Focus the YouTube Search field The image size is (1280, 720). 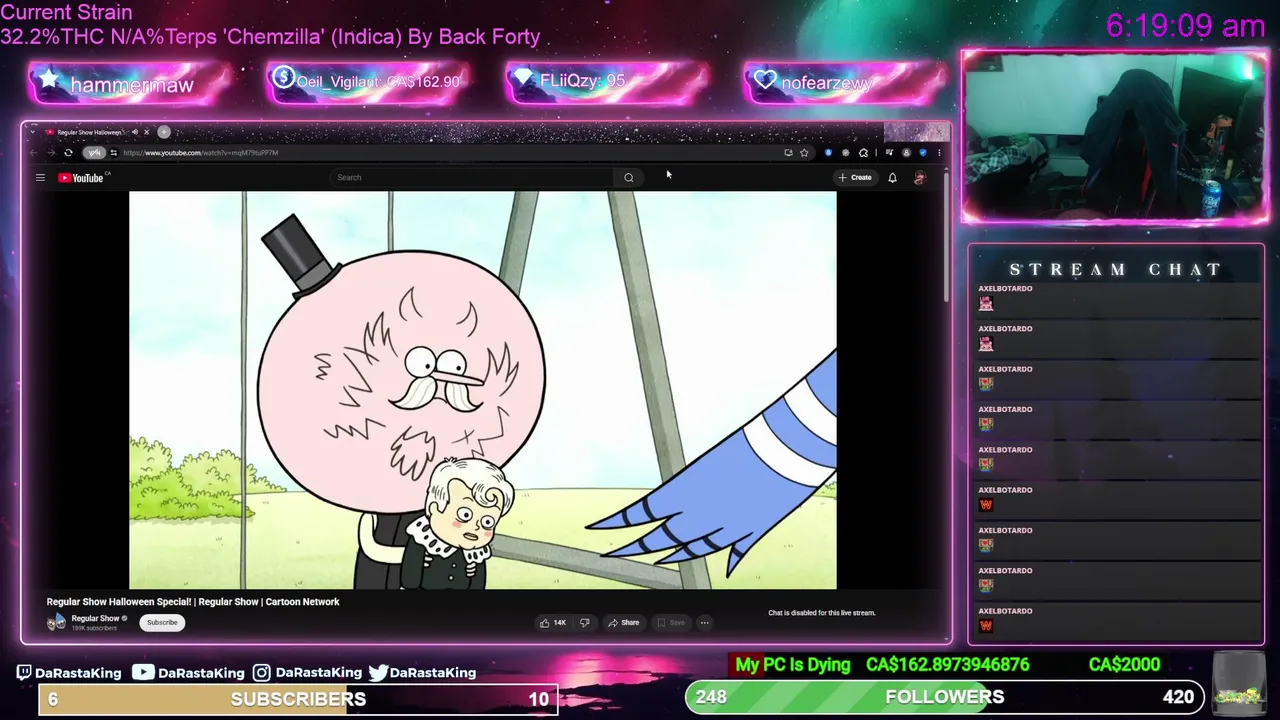pyautogui.click(x=472, y=178)
